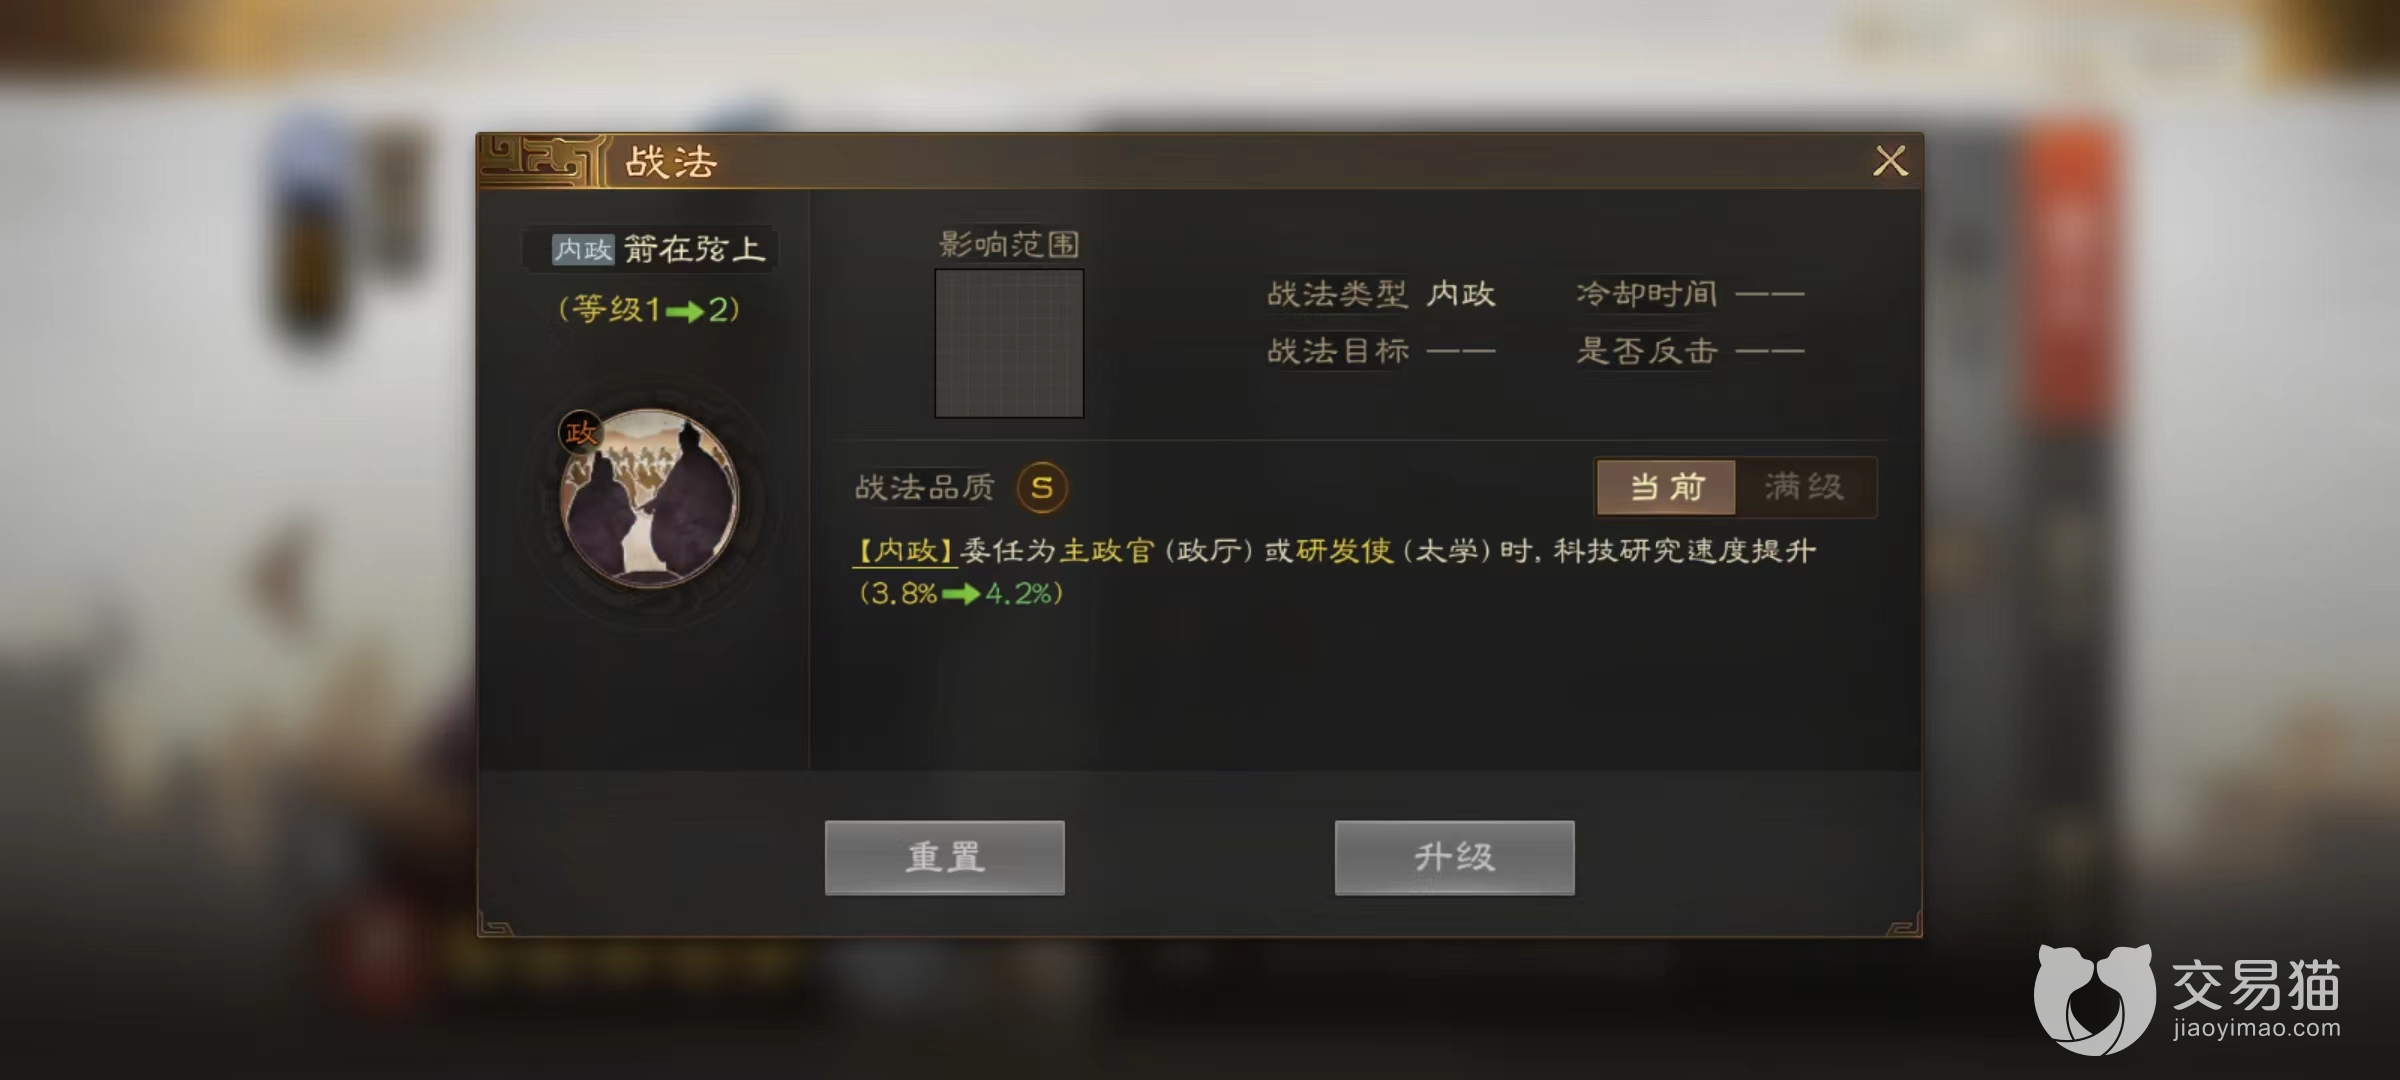This screenshot has width=2400, height=1080.
Task: Switch to the 满级 max level tab
Action: (1805, 487)
